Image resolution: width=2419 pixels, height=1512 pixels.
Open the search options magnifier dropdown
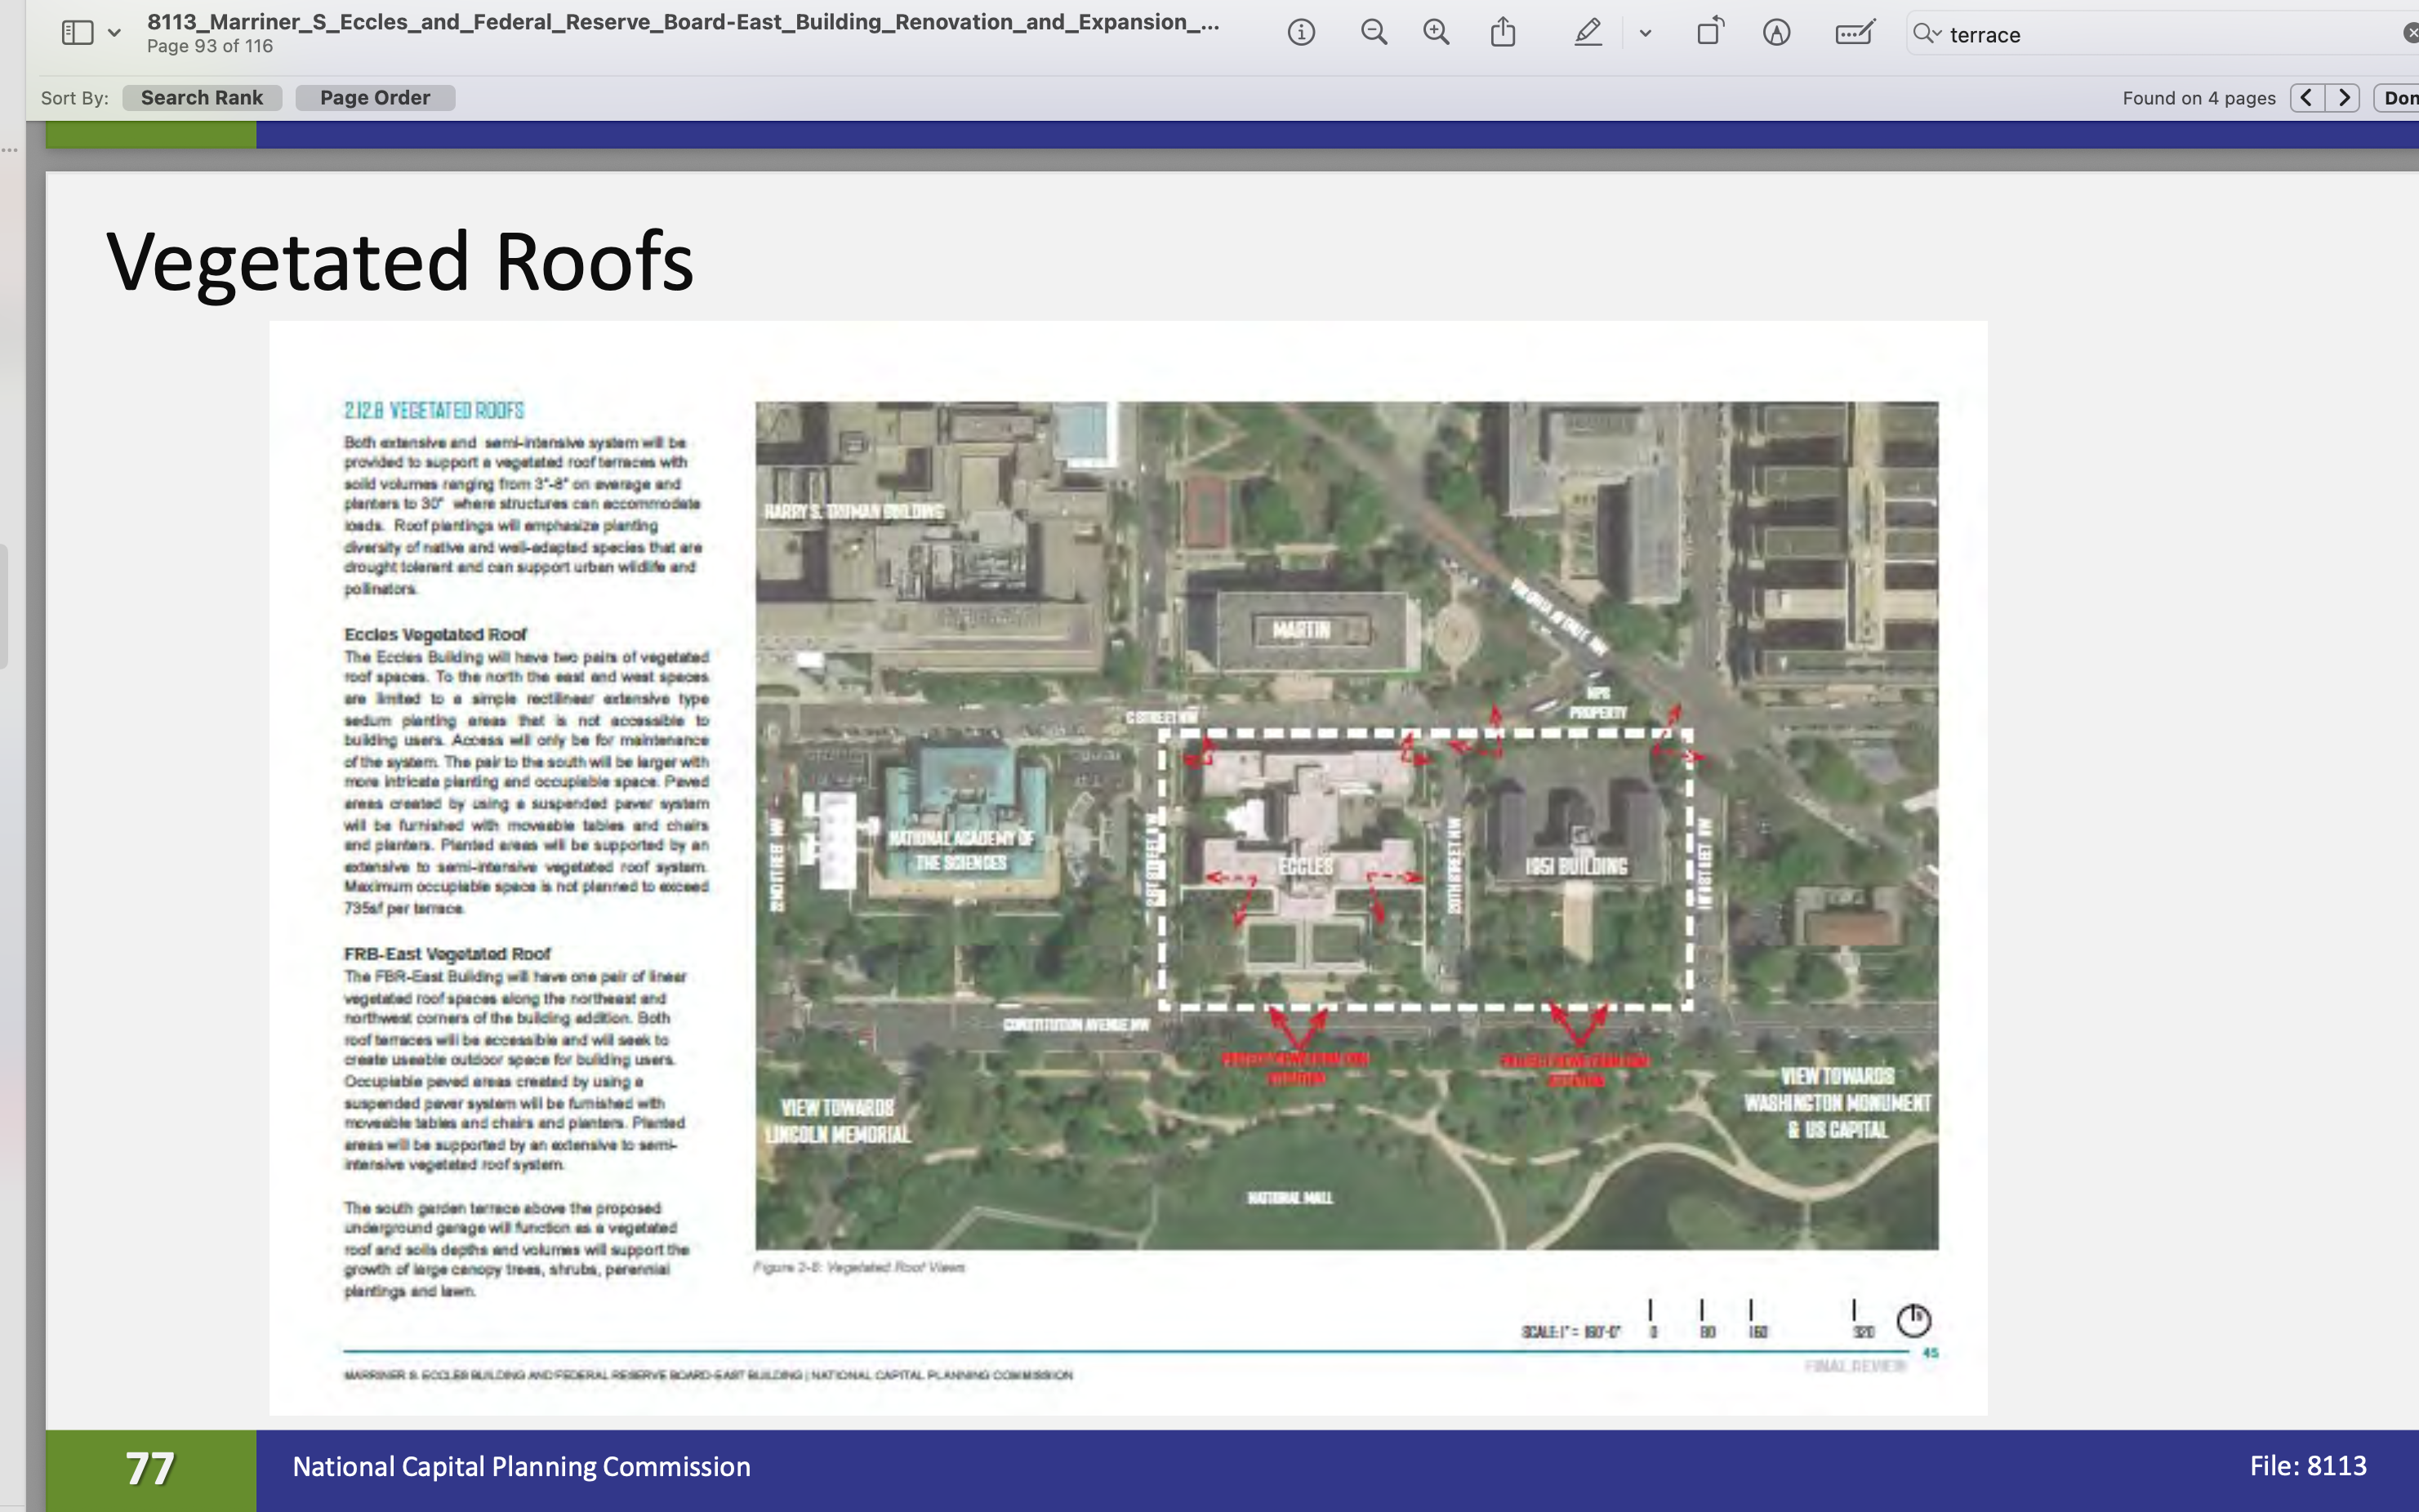(x=1926, y=34)
